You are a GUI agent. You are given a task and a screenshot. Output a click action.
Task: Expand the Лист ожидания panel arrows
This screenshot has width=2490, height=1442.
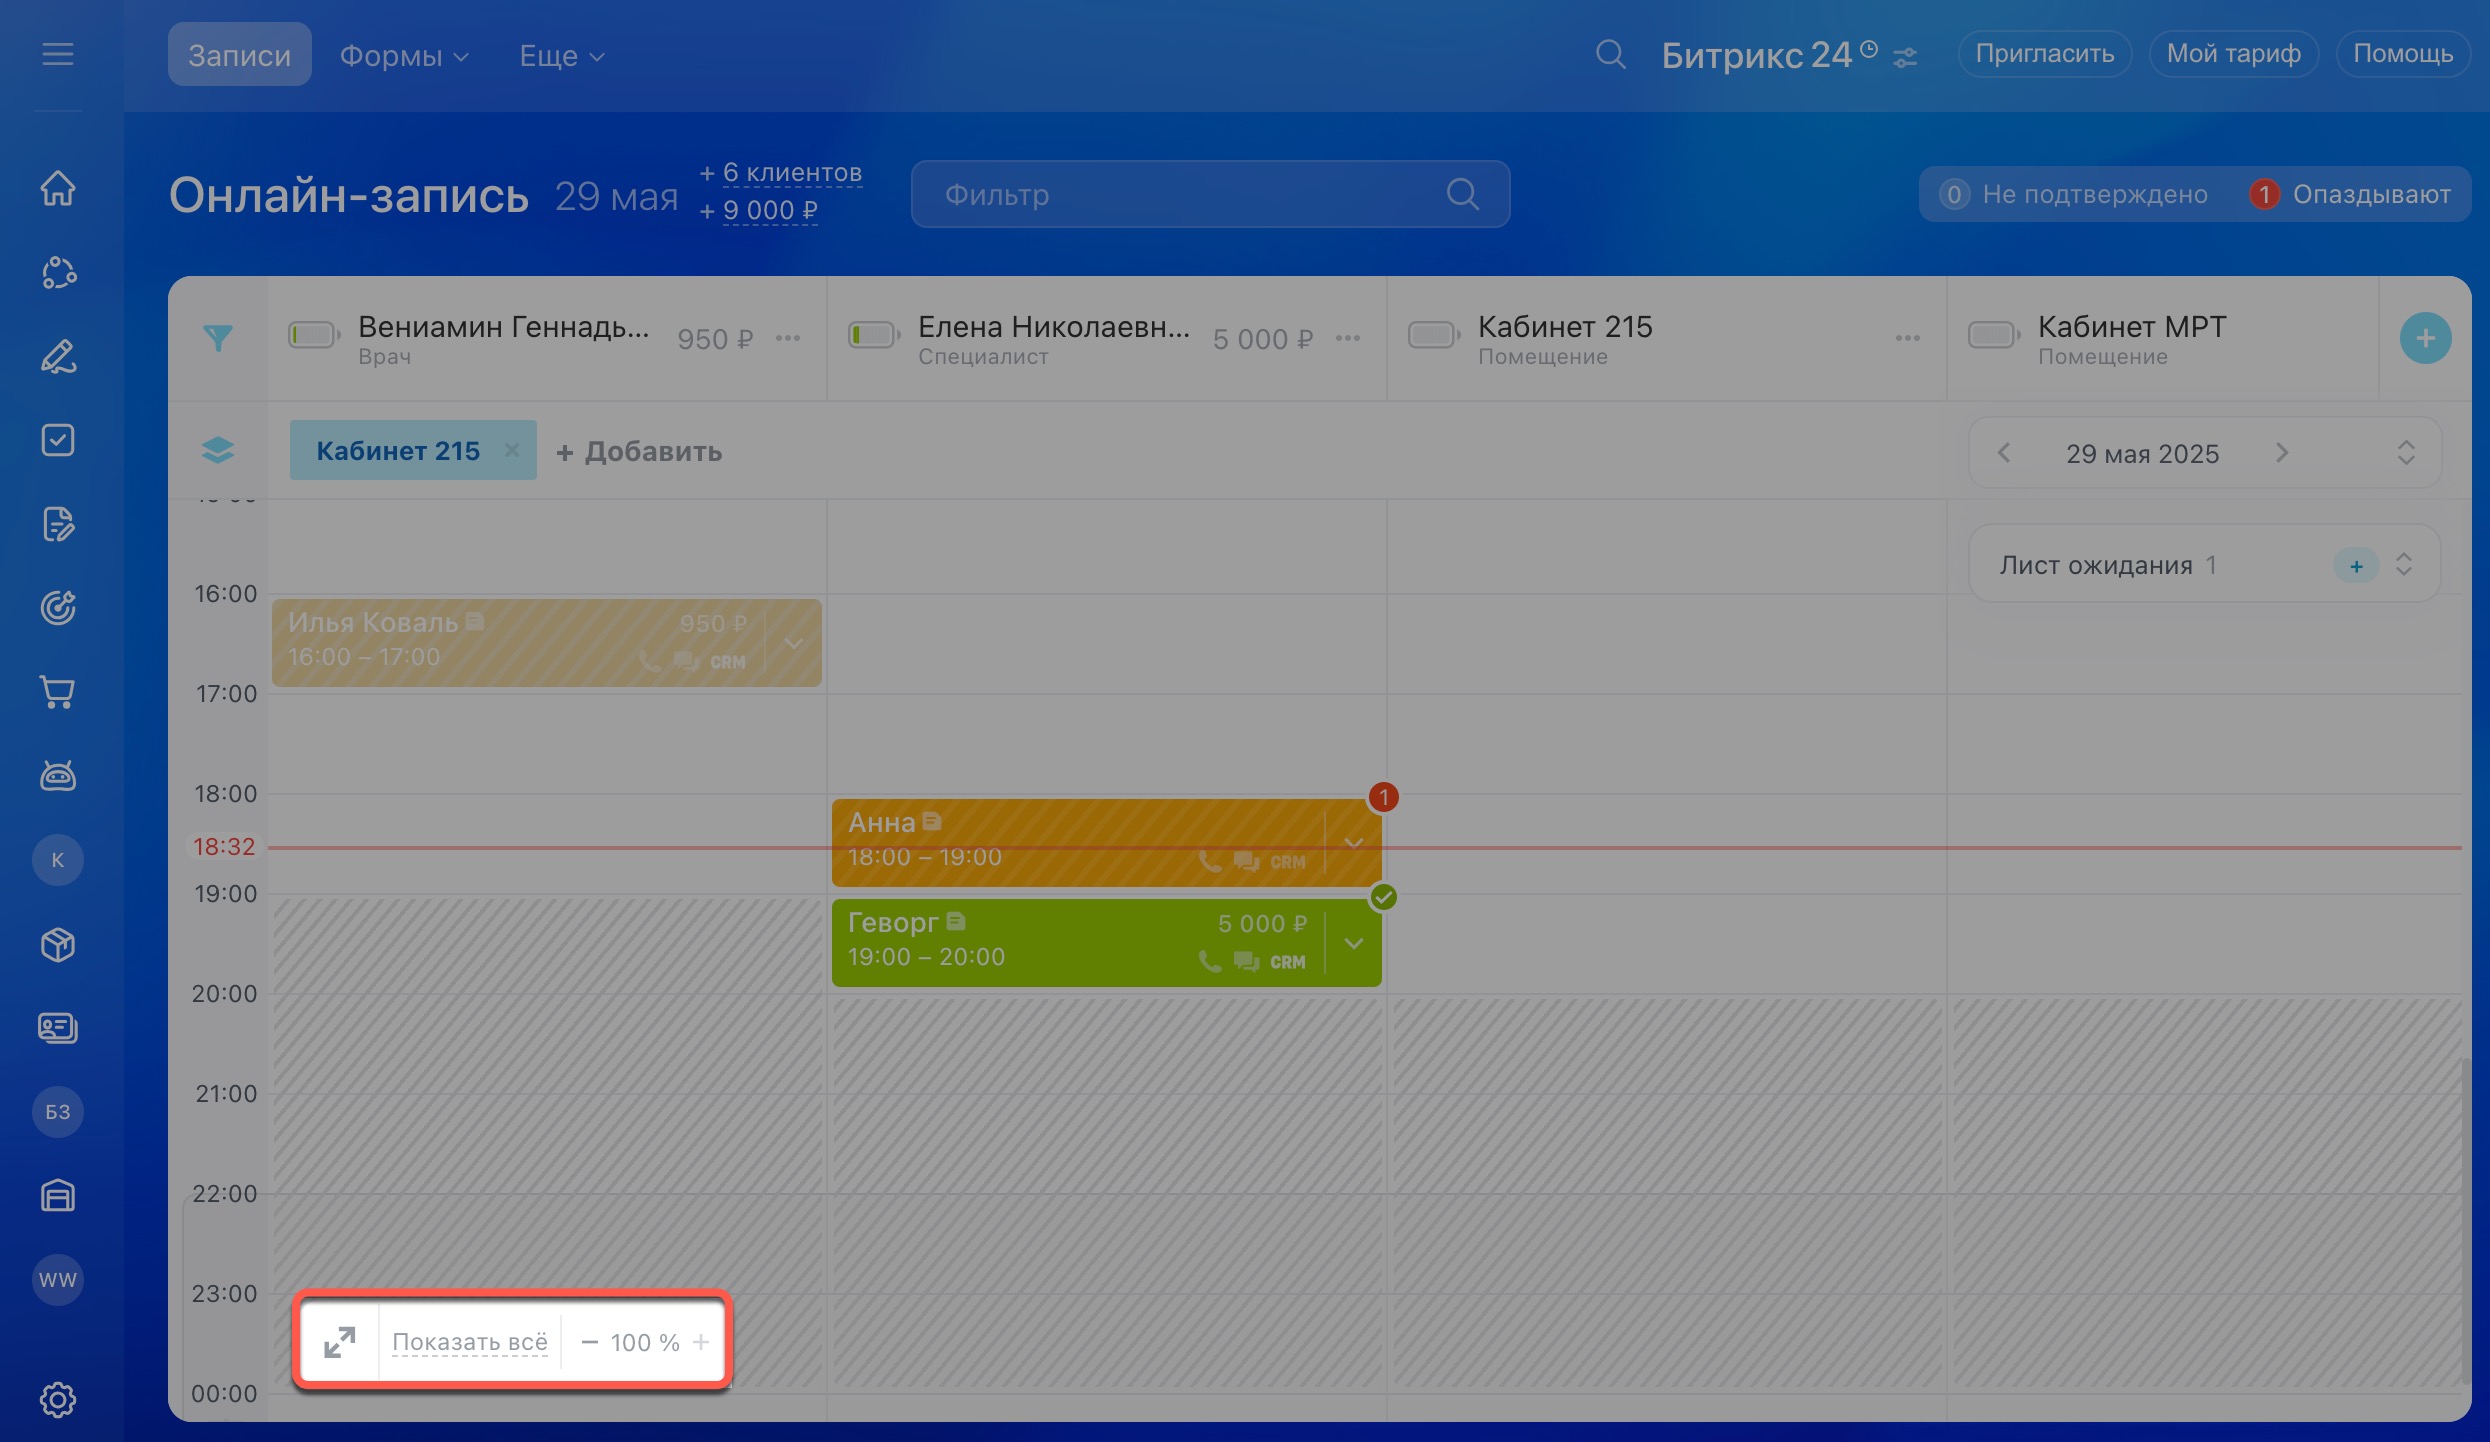click(x=2404, y=565)
